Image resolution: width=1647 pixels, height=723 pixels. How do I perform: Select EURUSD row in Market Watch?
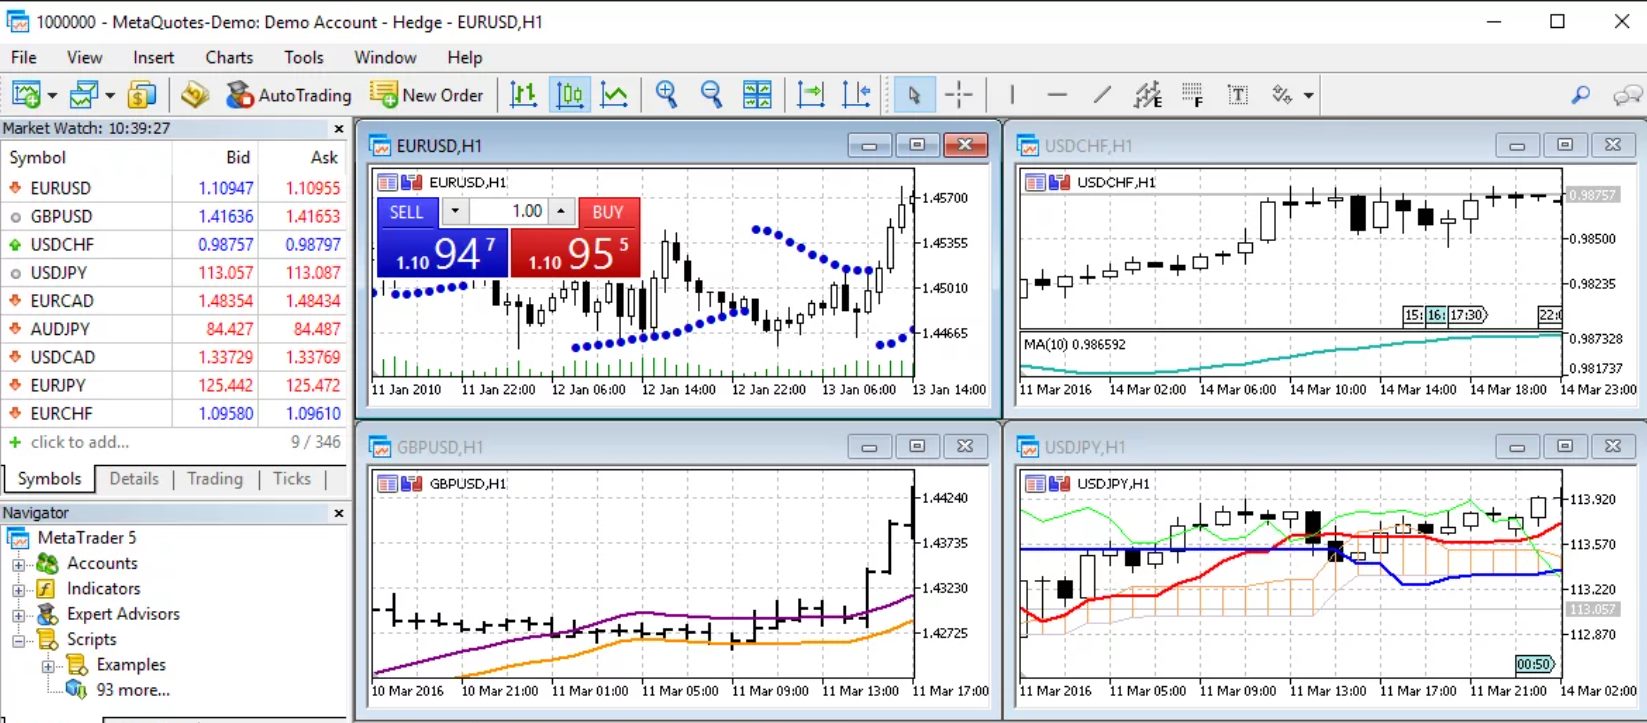click(x=174, y=187)
